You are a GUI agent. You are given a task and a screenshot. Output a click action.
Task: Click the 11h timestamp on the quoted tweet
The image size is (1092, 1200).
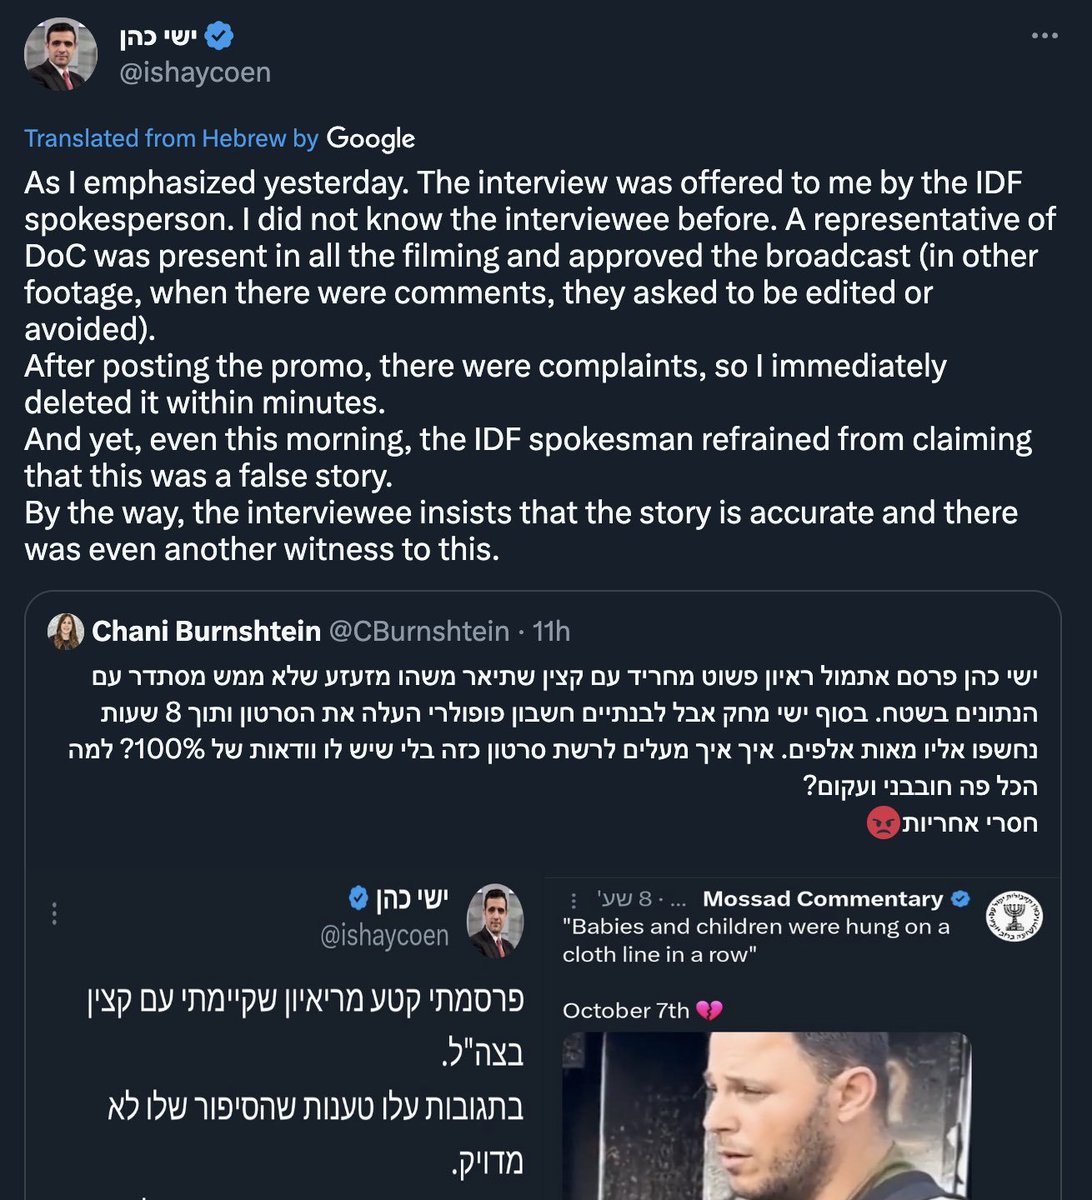551,631
